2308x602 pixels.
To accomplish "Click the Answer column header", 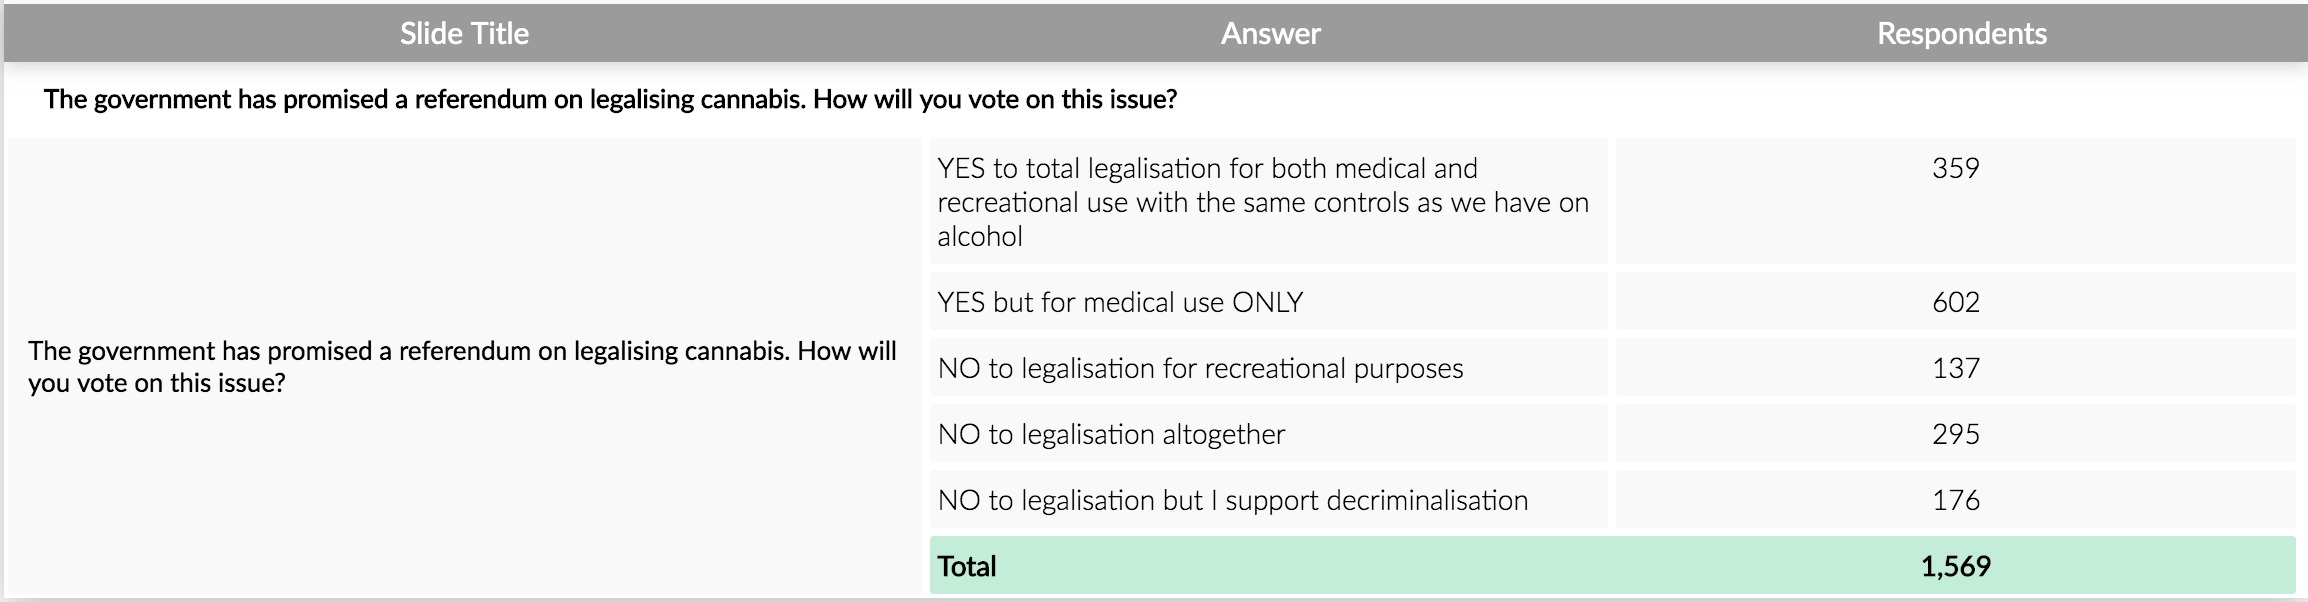I will (x=1270, y=34).
